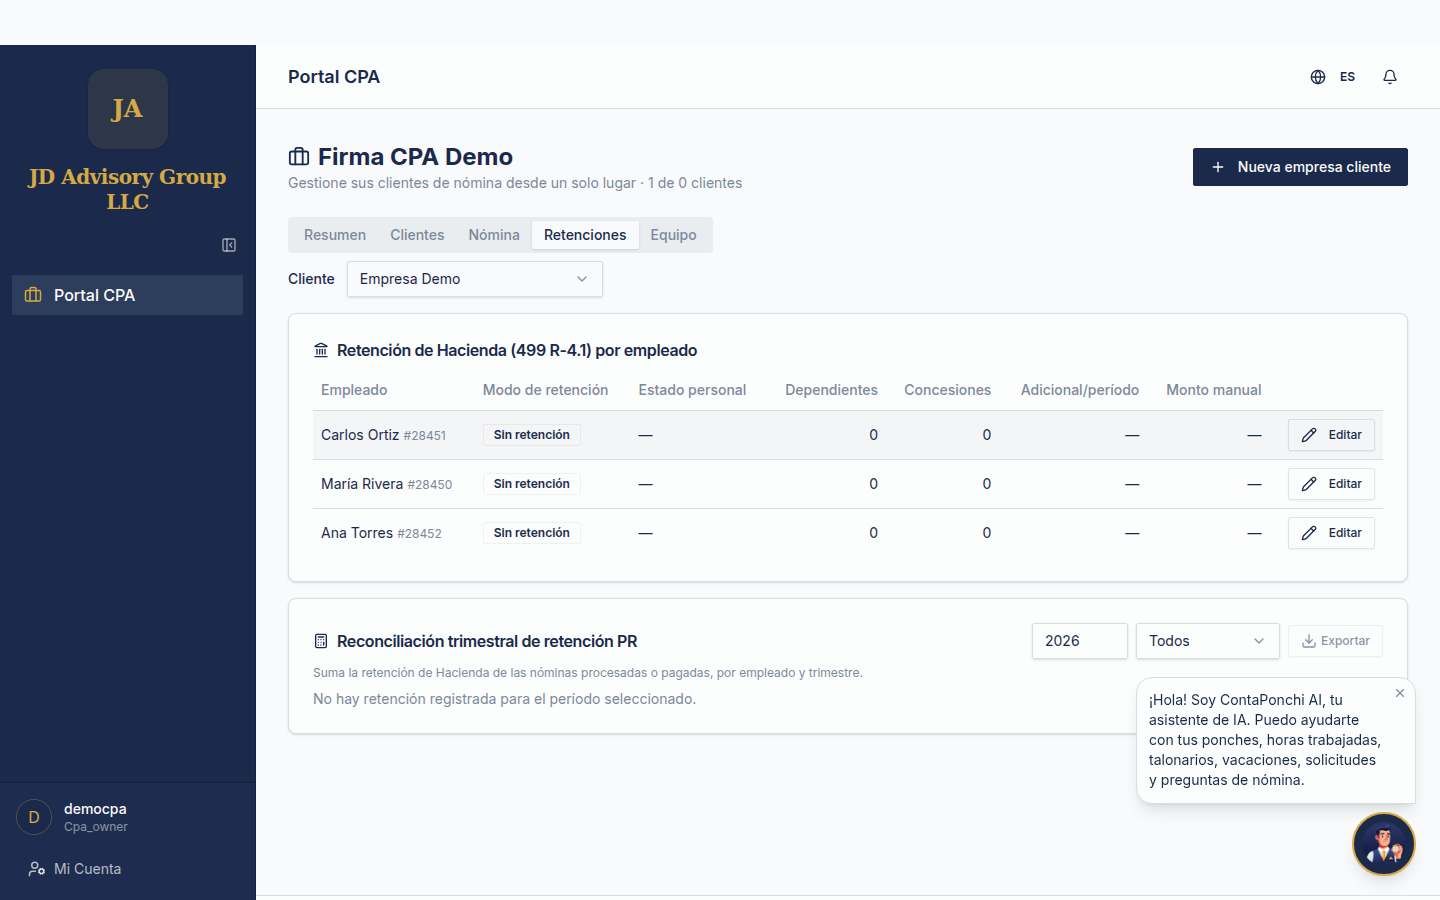
Task: Click the Monto manual column header
Action: click(1214, 390)
